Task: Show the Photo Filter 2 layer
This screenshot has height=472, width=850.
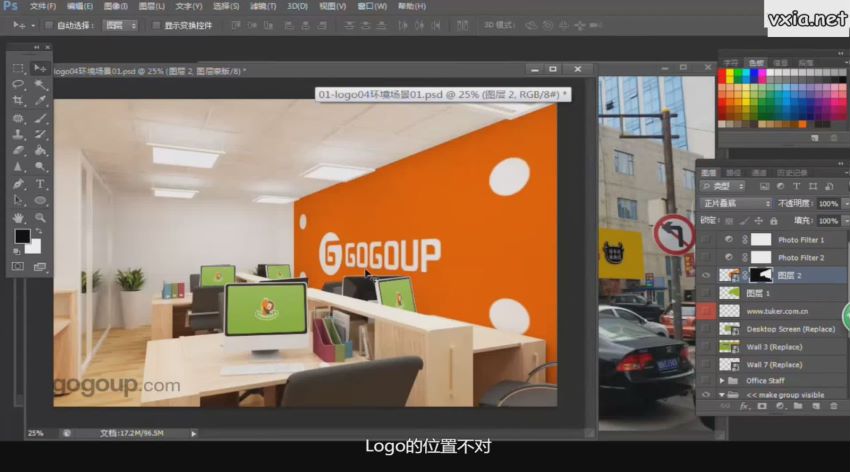Action: [706, 257]
